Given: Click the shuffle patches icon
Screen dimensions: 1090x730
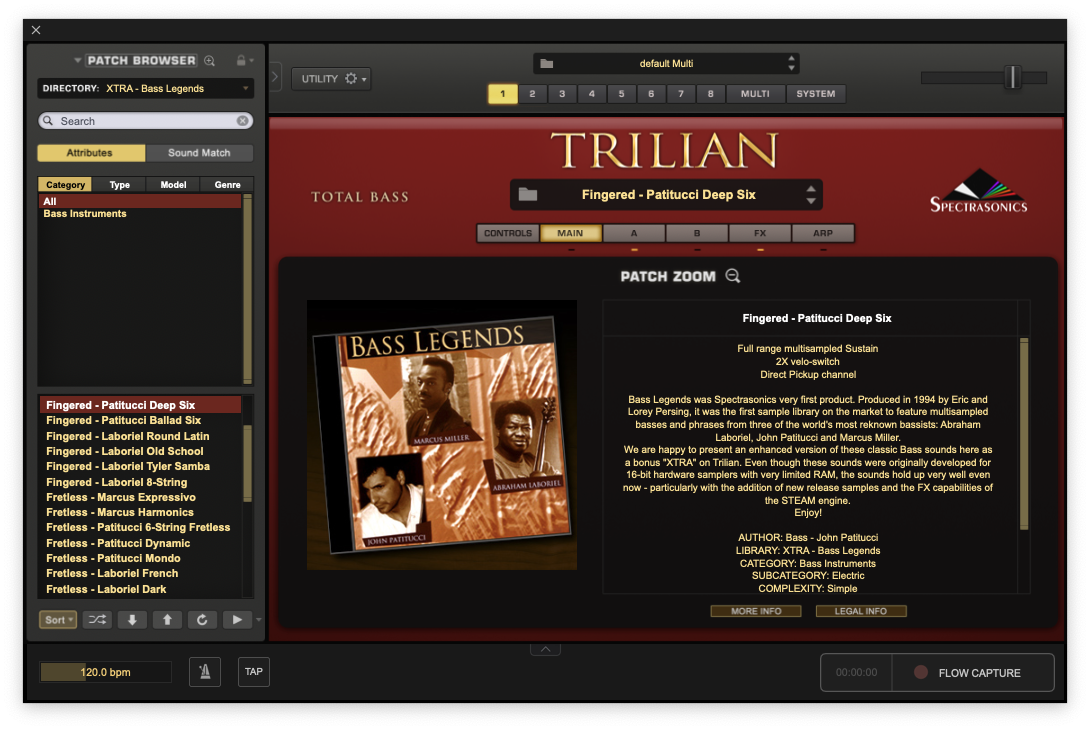Looking at the screenshot, I should tap(97, 619).
